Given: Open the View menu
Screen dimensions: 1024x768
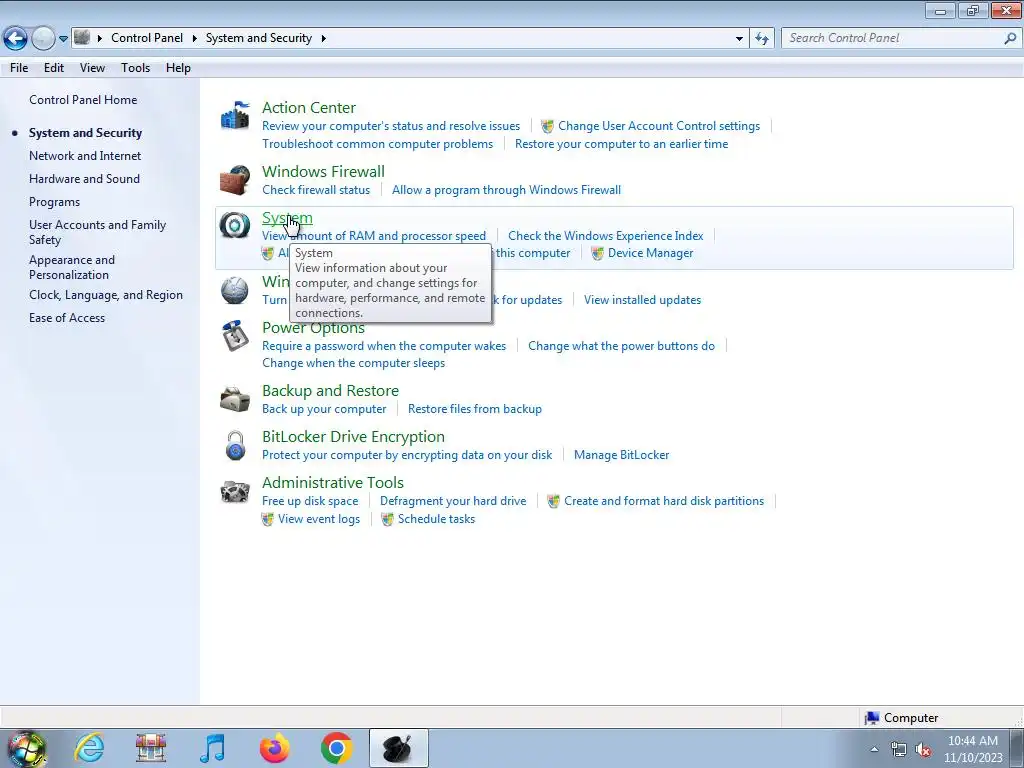Looking at the screenshot, I should point(92,68).
